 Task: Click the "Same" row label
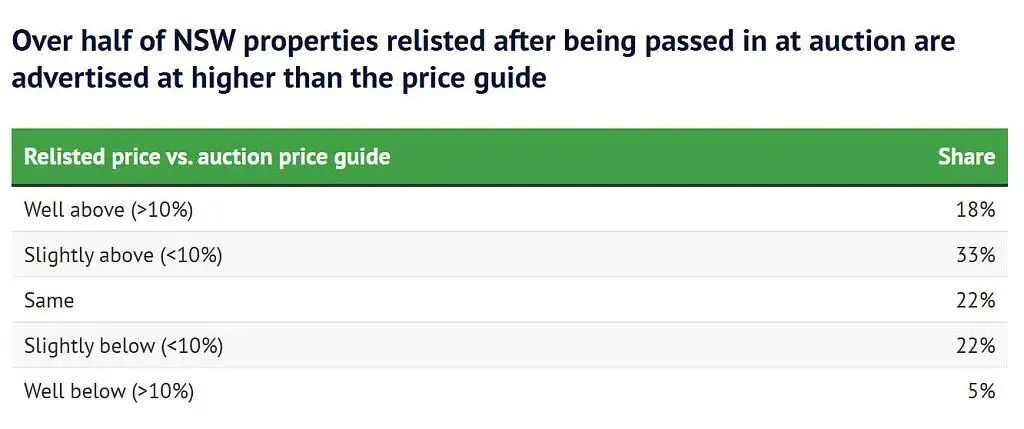(49, 300)
